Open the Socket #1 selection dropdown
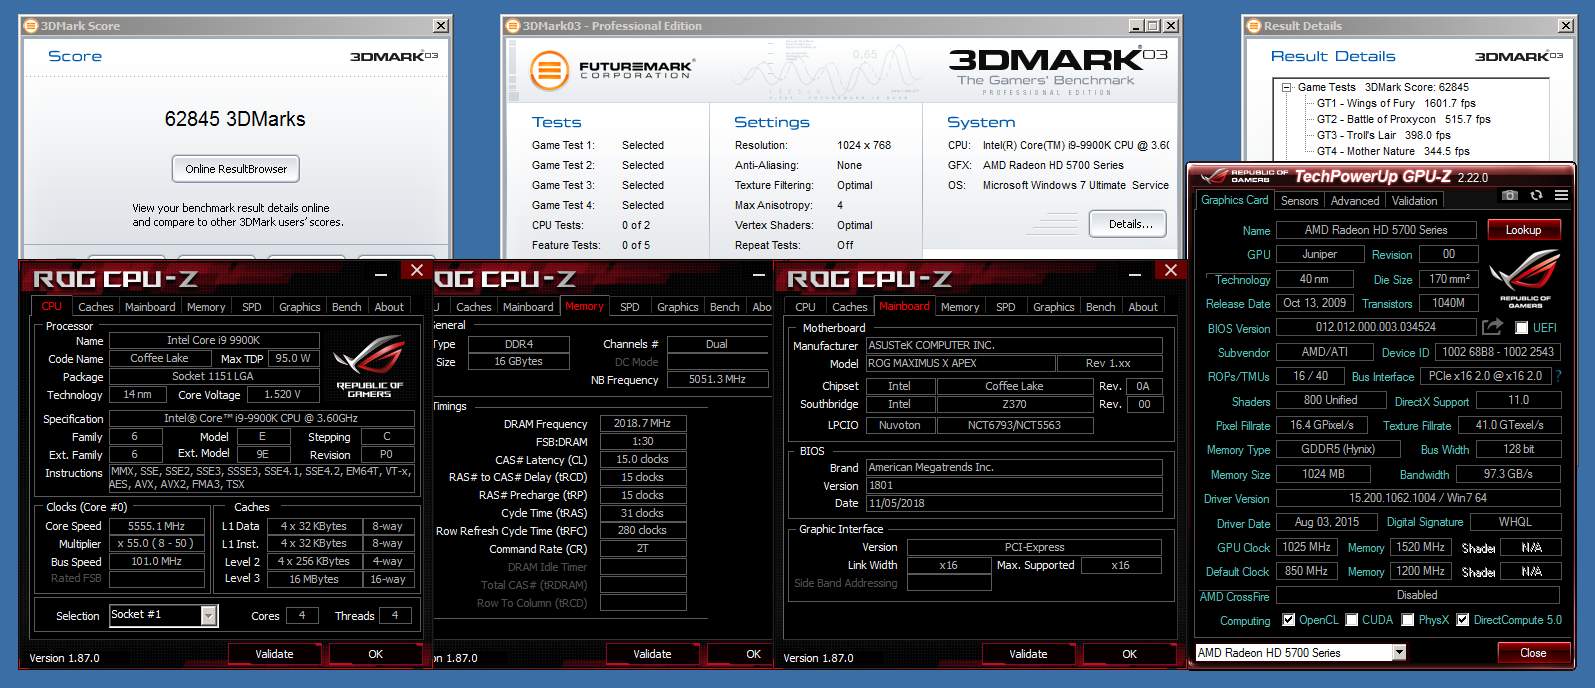 click(x=208, y=616)
